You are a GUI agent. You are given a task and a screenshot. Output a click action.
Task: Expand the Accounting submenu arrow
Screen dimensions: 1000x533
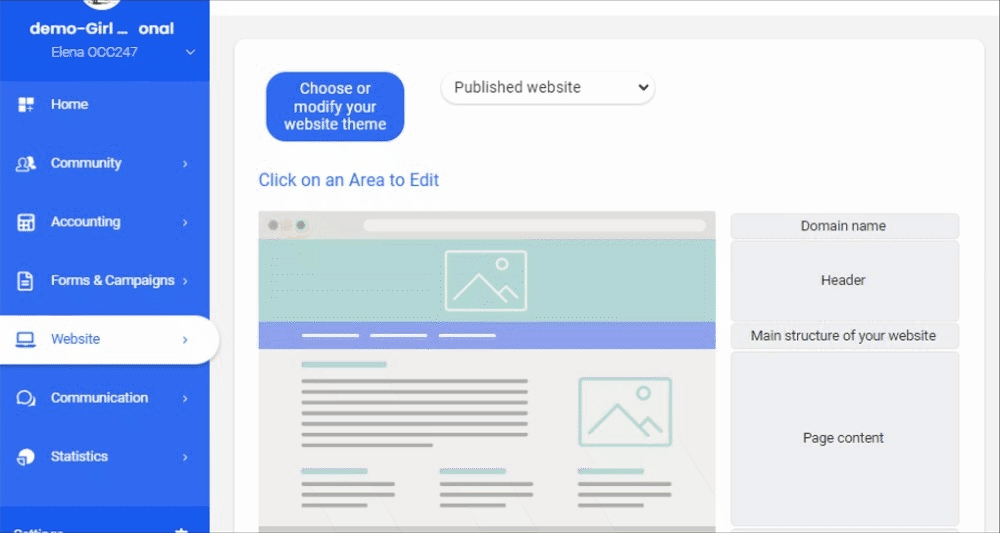click(x=185, y=222)
